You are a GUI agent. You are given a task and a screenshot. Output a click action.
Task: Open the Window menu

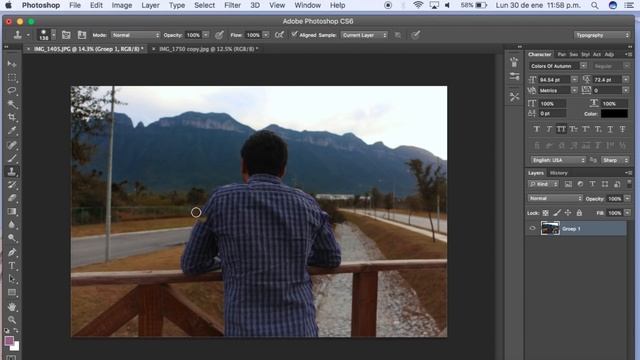[307, 5]
